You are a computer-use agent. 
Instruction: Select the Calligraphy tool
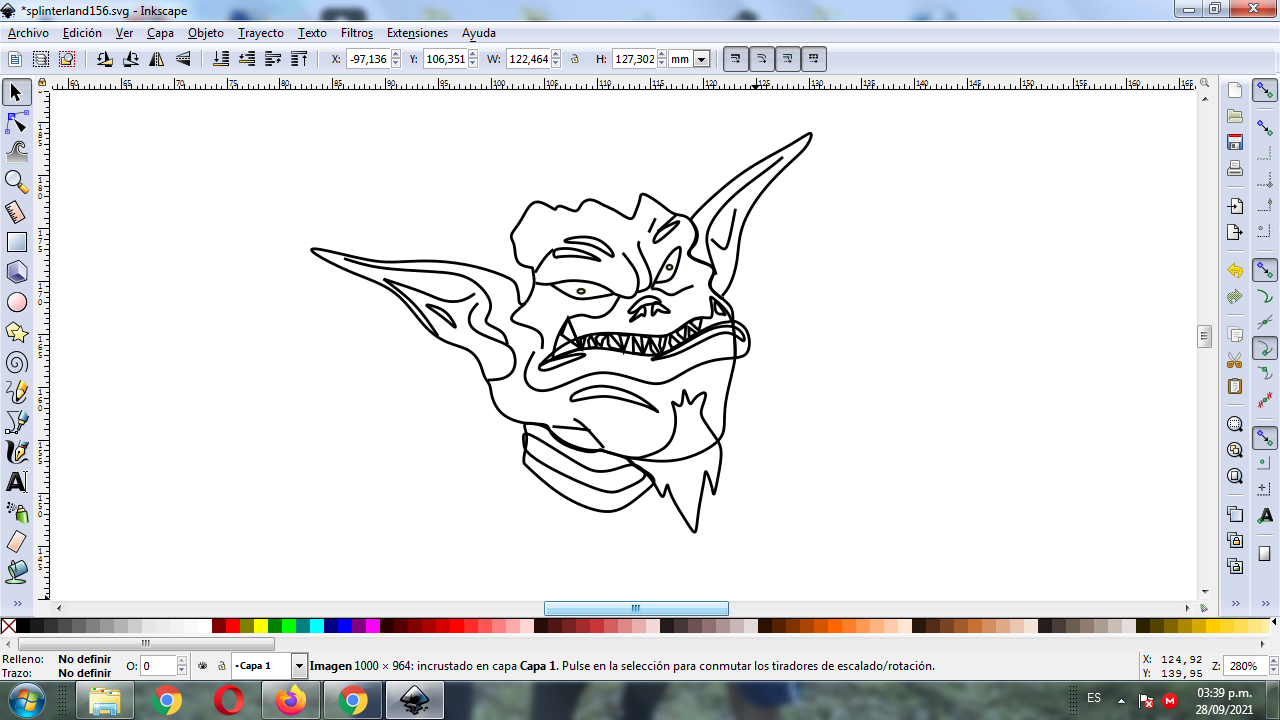16,452
